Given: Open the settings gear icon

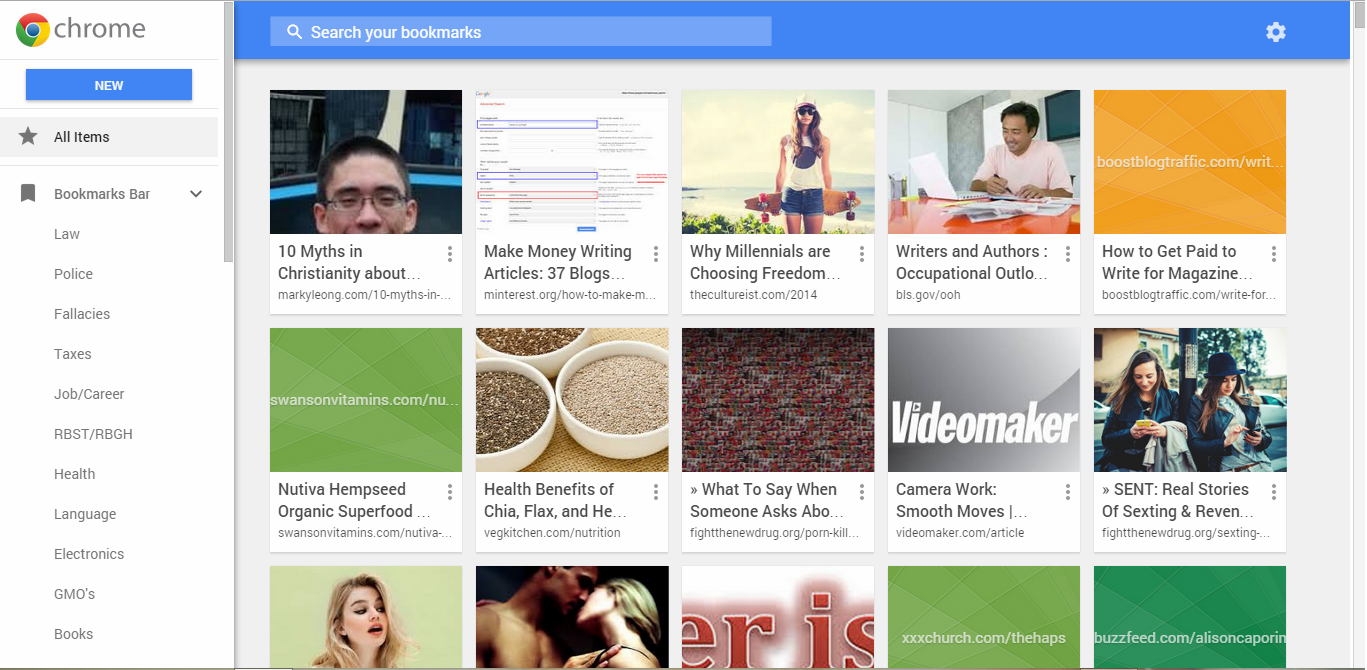Looking at the screenshot, I should 1275,32.
